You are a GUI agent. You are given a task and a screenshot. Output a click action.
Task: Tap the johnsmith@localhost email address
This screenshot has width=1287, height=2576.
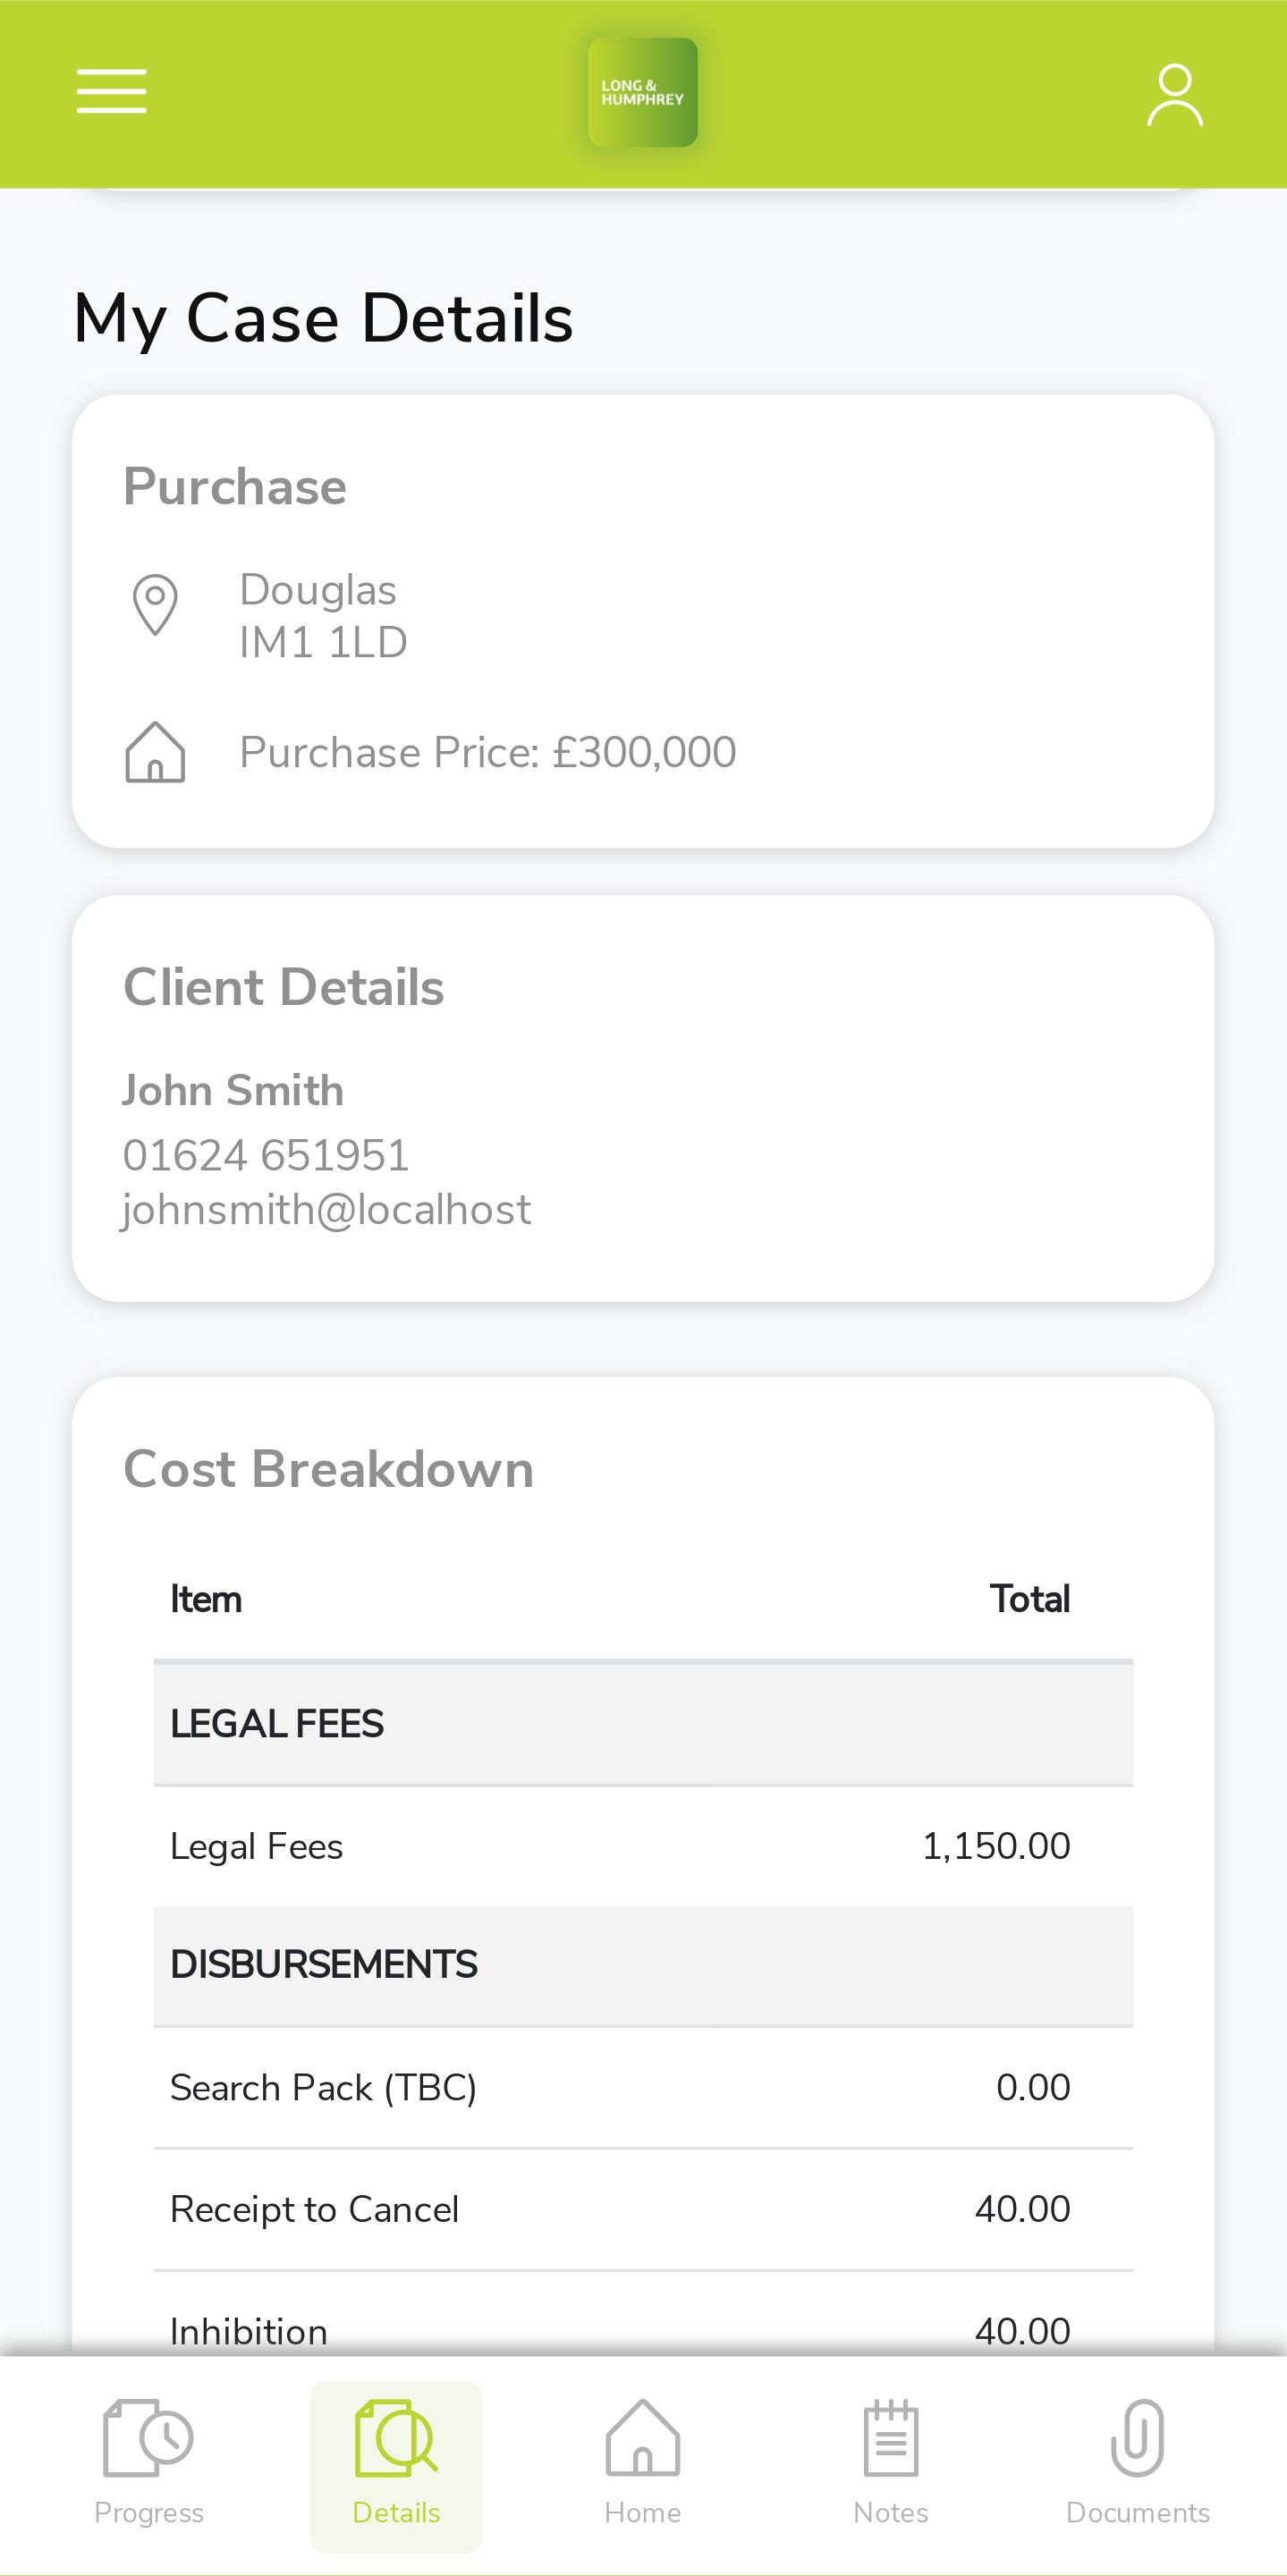(326, 1210)
